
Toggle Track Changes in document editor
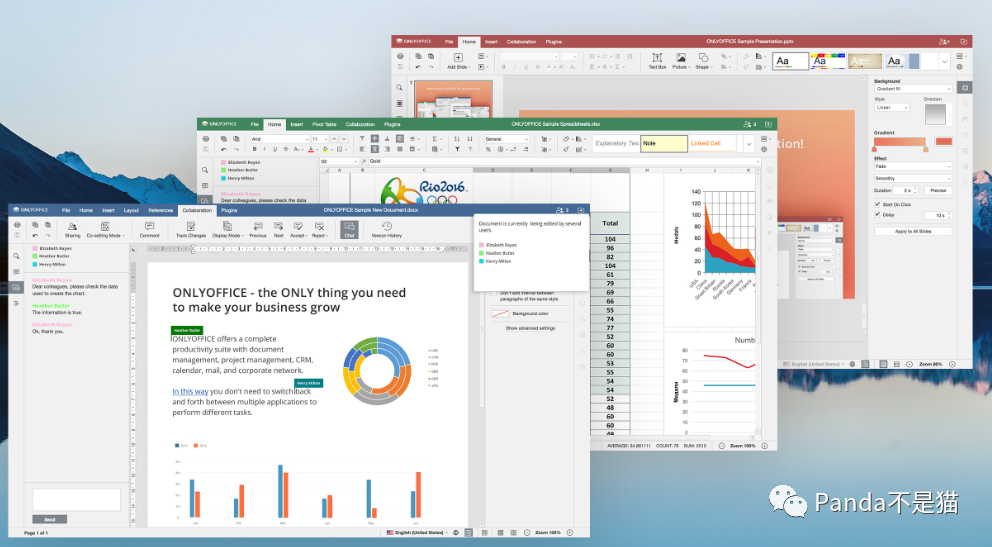click(191, 229)
